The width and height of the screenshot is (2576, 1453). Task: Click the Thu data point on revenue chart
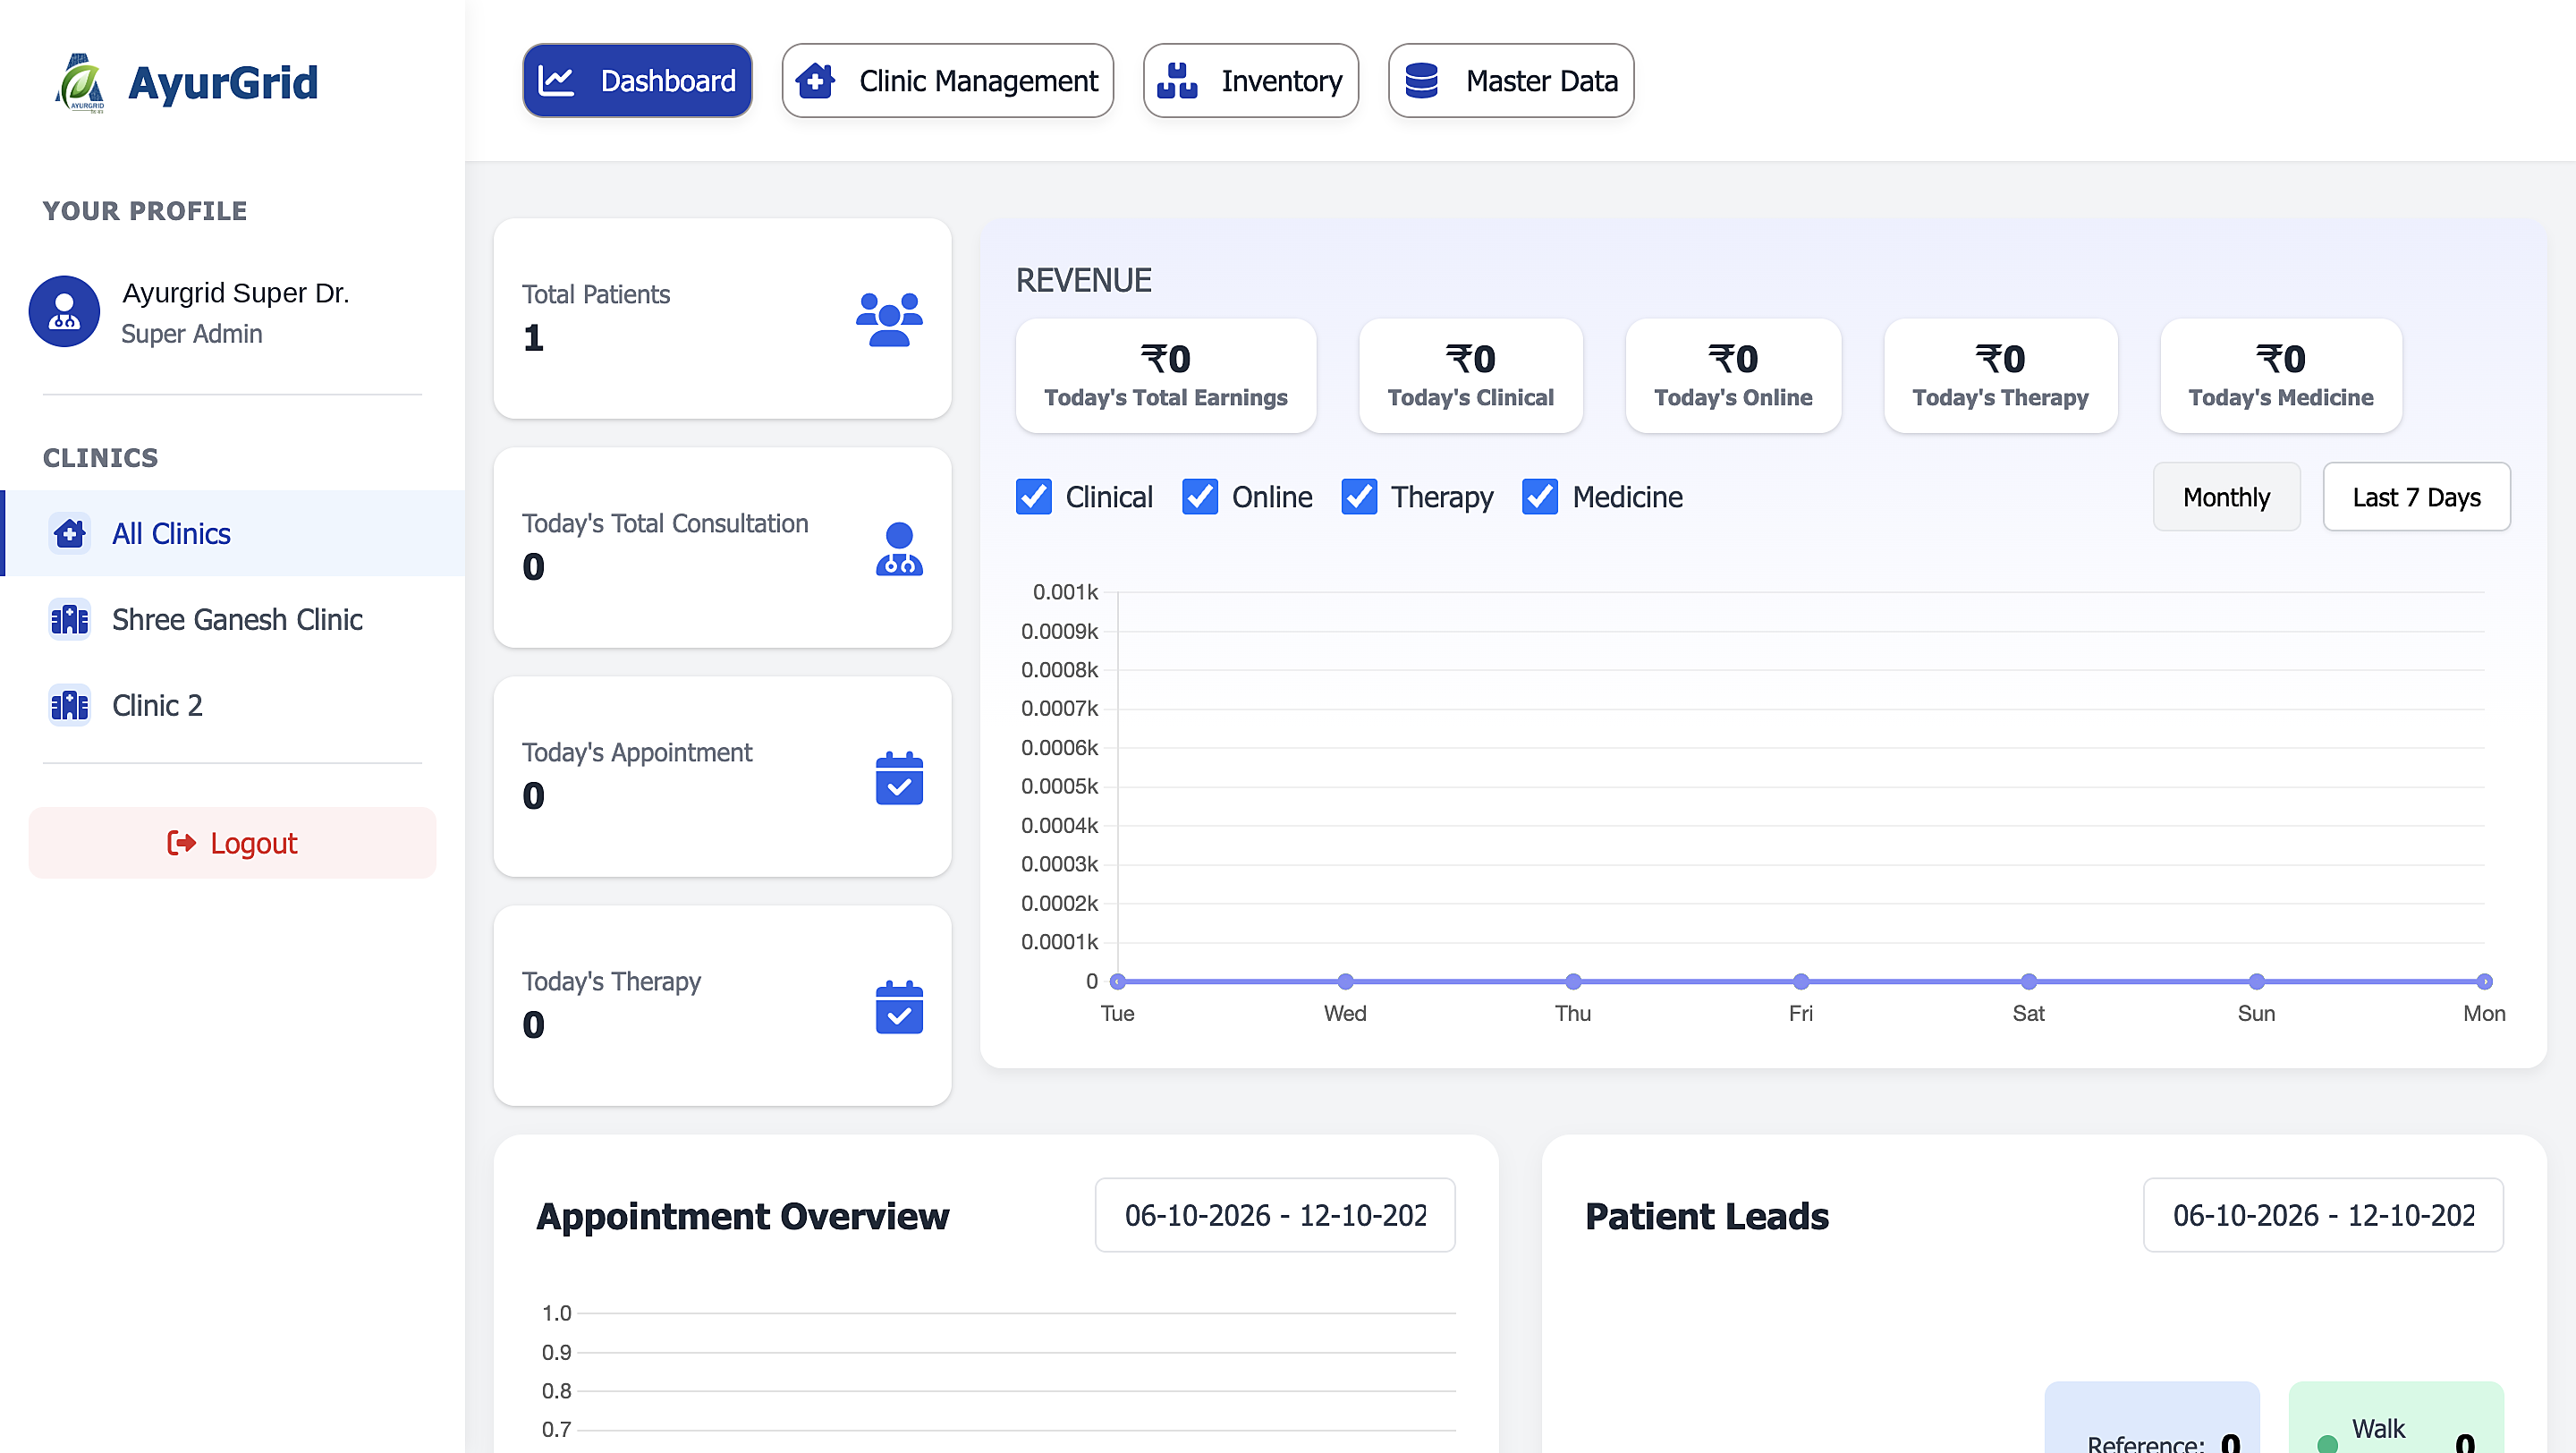(x=1573, y=981)
